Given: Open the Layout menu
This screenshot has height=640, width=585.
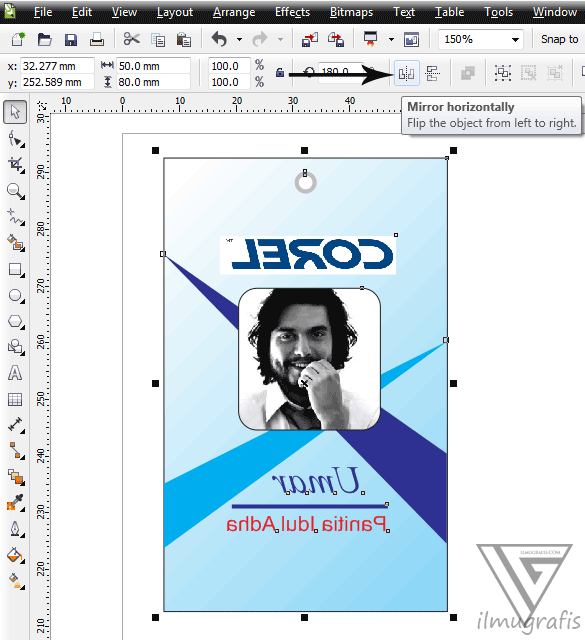Looking at the screenshot, I should pos(175,13).
